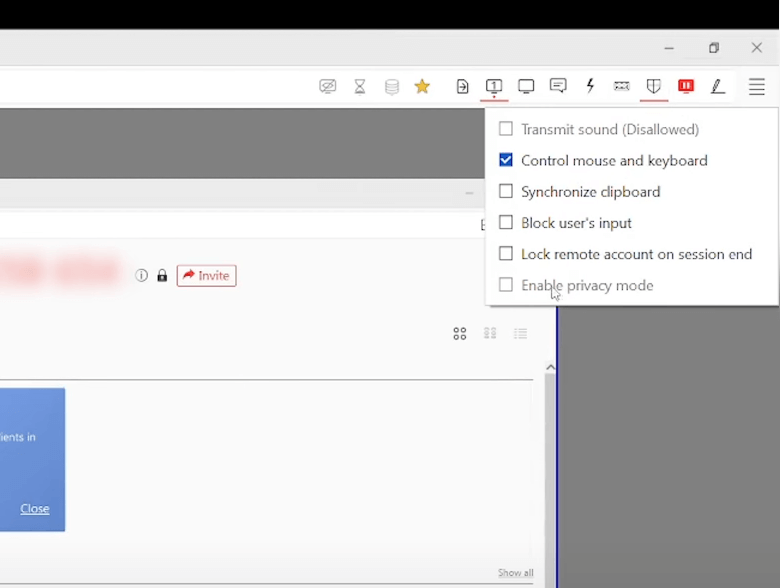780x588 pixels.
Task: Switch to the four-dot tile view
Action: point(460,334)
